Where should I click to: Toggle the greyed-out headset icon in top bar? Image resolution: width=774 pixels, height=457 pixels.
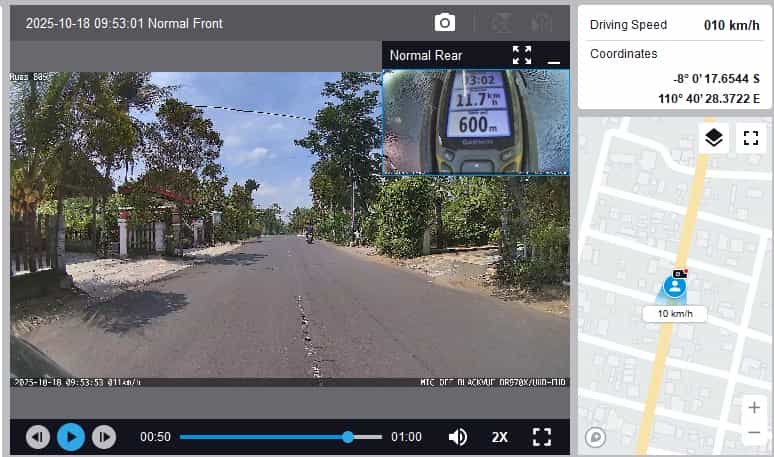(x=541, y=22)
